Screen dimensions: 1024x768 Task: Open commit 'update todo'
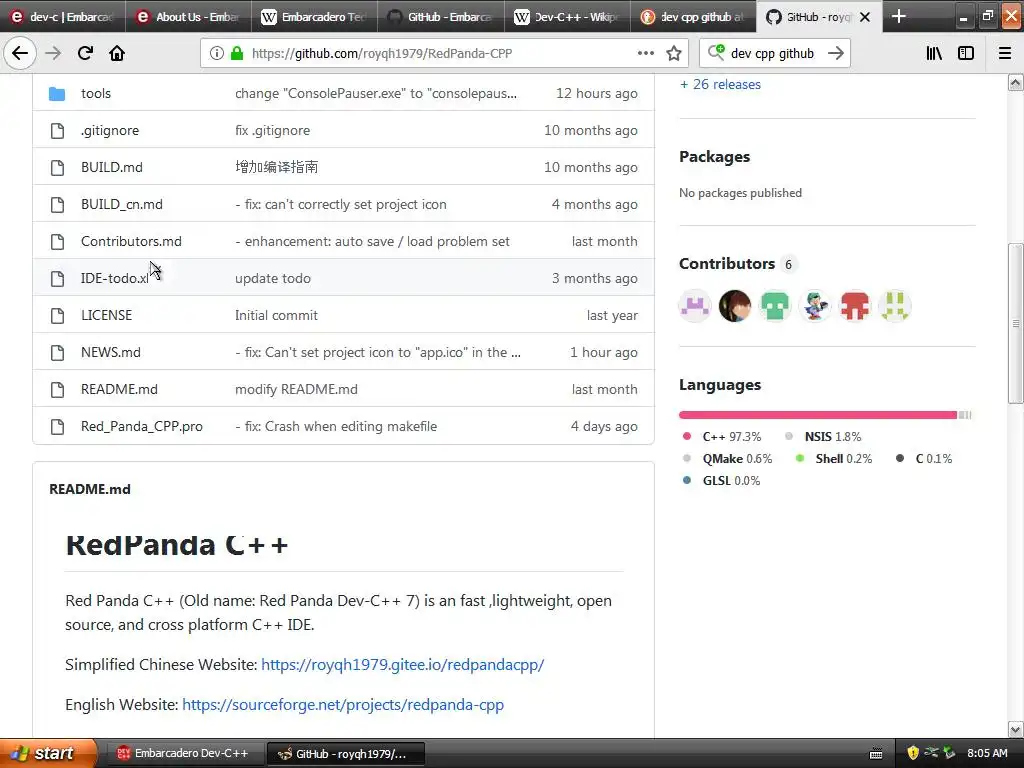click(x=273, y=278)
